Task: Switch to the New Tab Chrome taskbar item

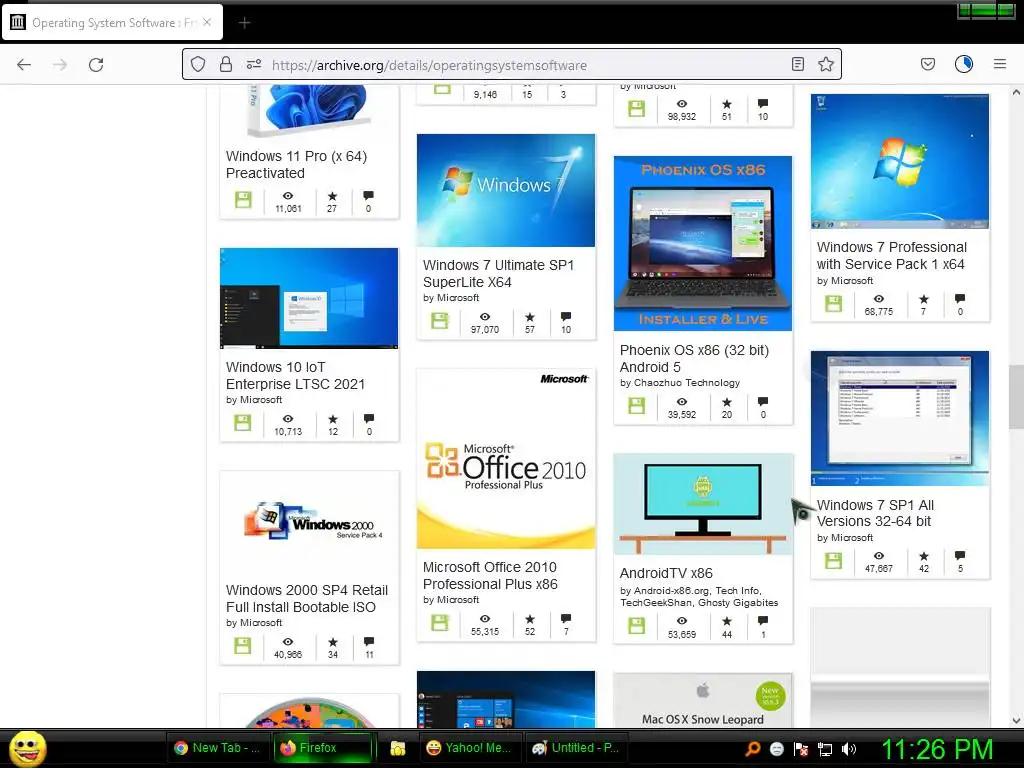Action: point(217,748)
